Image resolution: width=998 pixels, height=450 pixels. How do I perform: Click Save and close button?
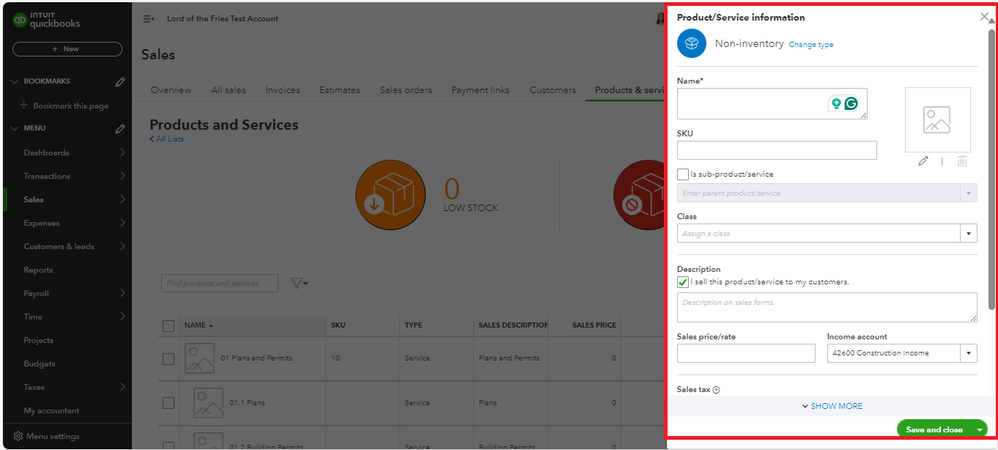click(x=934, y=430)
